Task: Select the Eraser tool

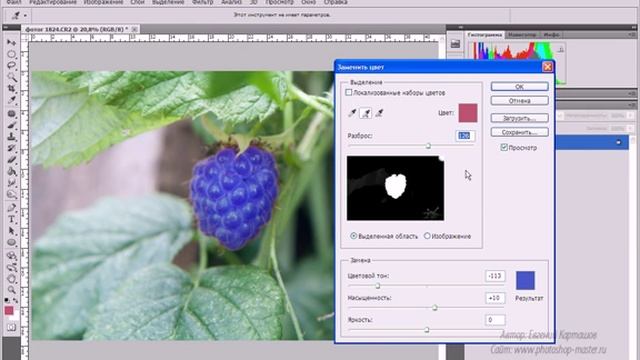Action: (x=11, y=160)
